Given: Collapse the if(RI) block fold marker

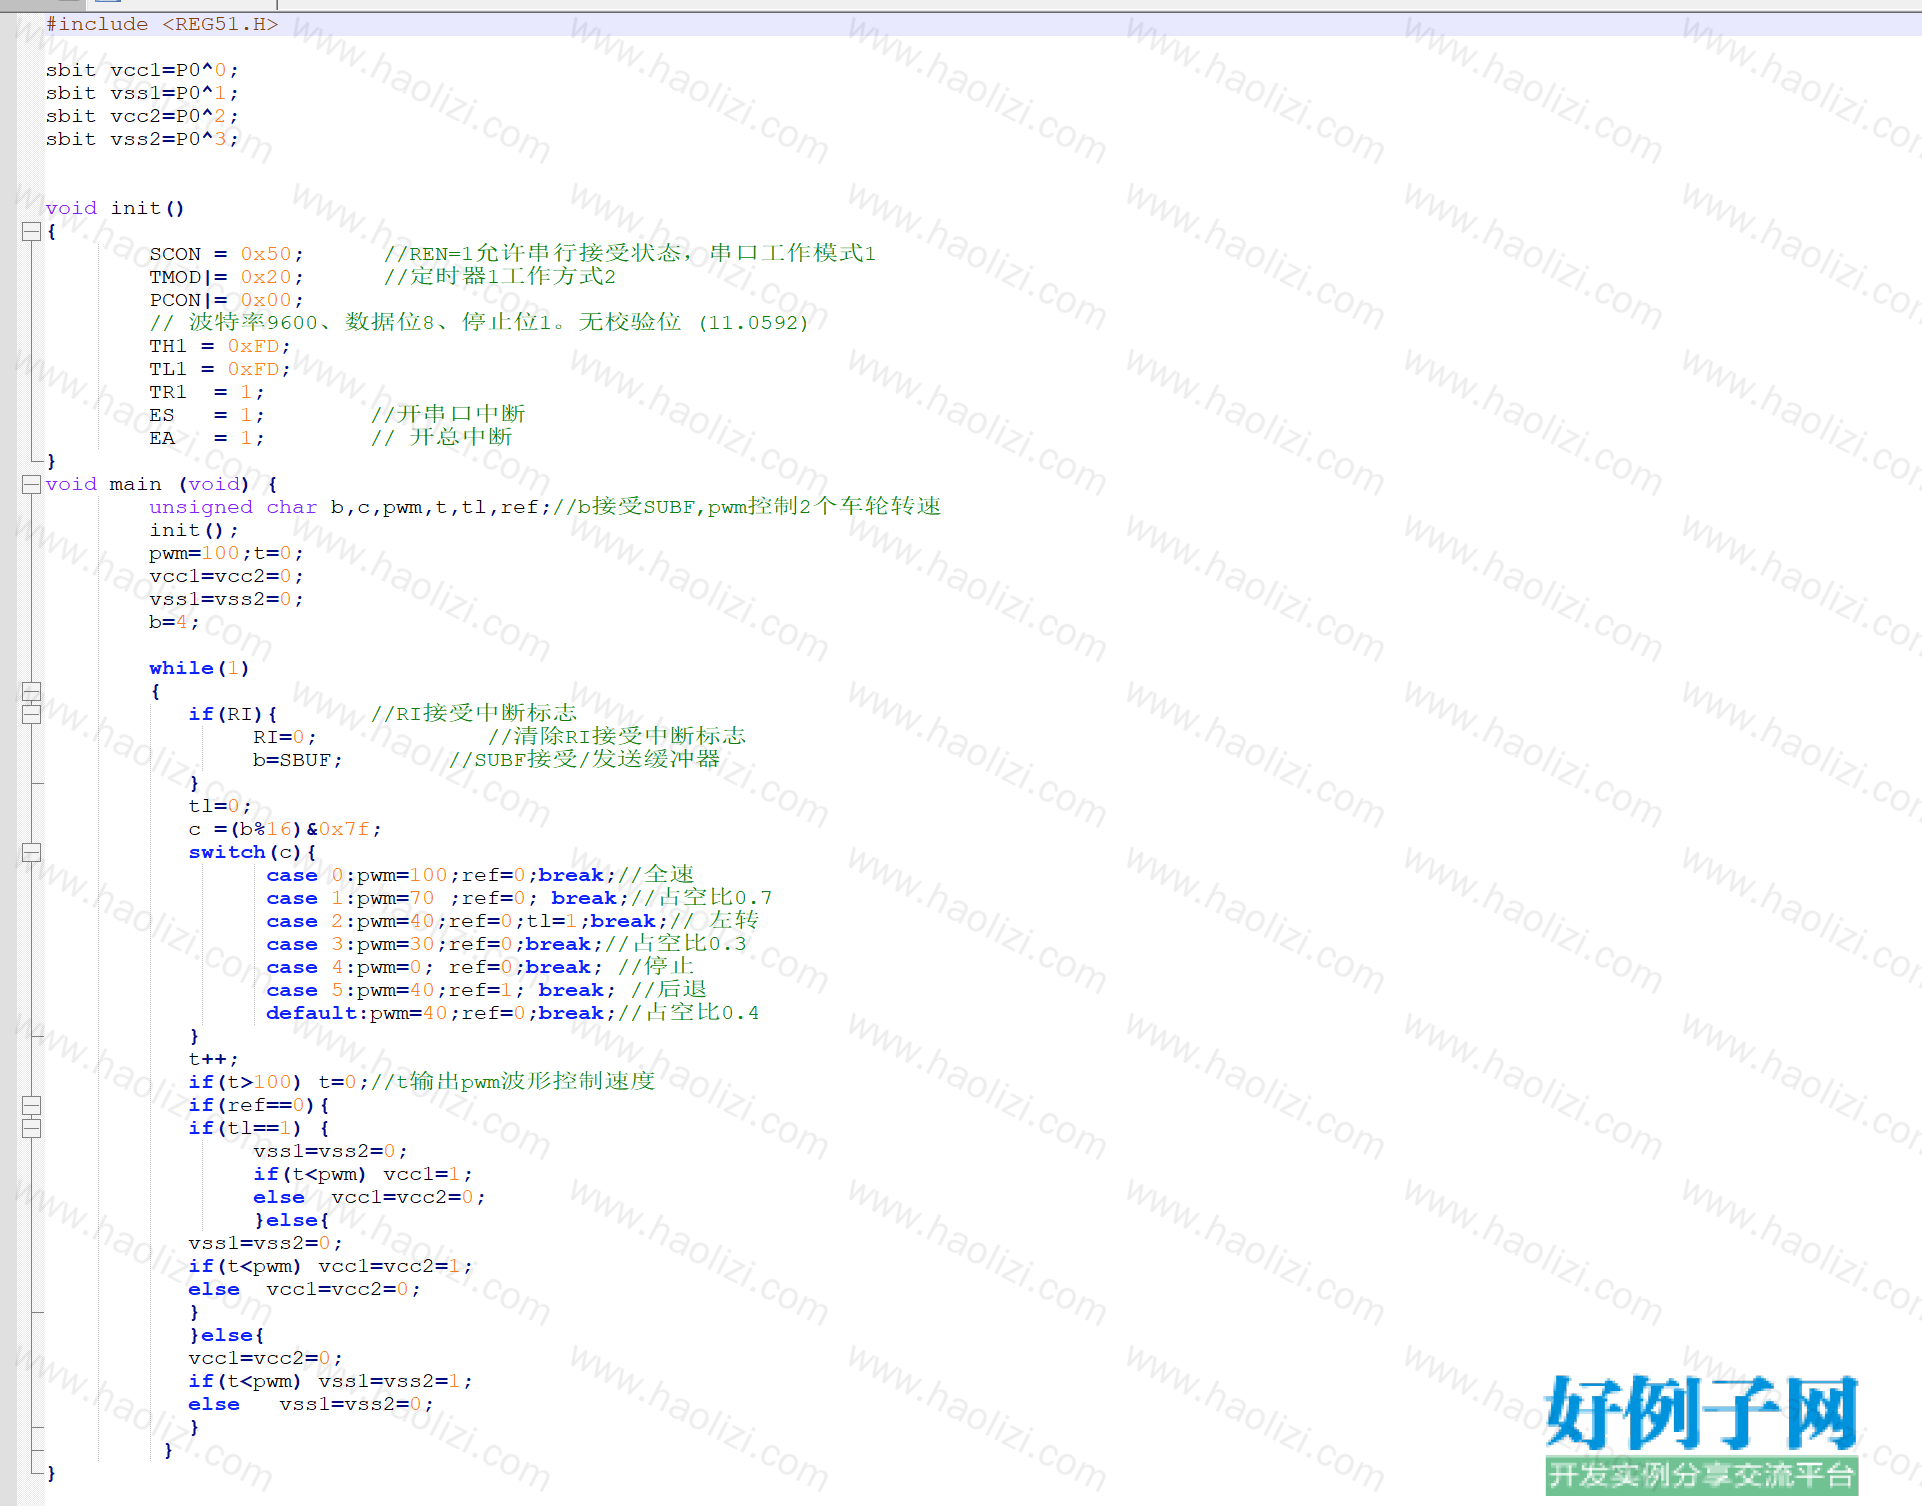Looking at the screenshot, I should pos(31,714).
